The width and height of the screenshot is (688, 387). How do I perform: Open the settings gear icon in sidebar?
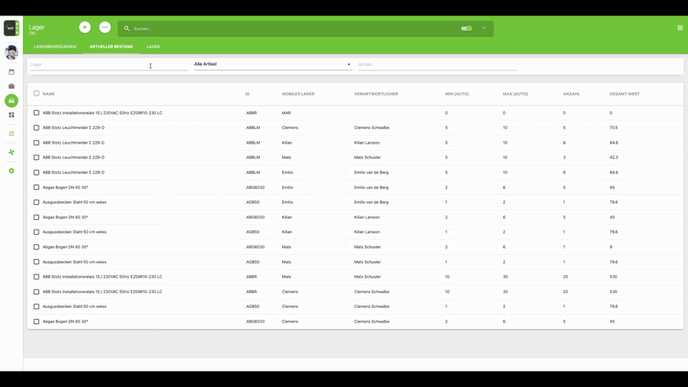click(x=11, y=171)
